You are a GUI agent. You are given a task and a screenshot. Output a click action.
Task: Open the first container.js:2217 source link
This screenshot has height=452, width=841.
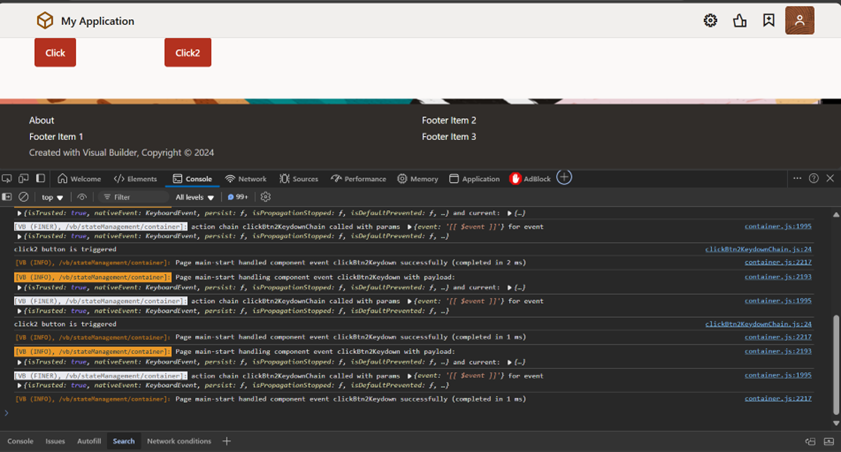pos(778,262)
